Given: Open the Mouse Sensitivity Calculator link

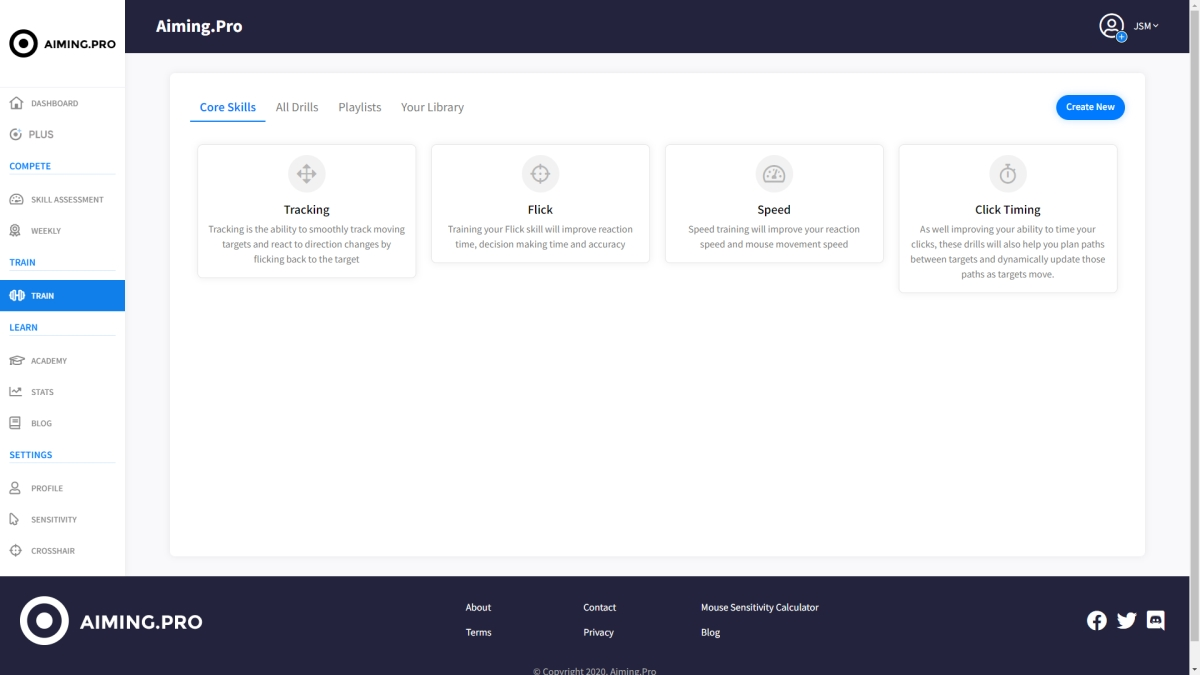Looking at the screenshot, I should pos(759,607).
